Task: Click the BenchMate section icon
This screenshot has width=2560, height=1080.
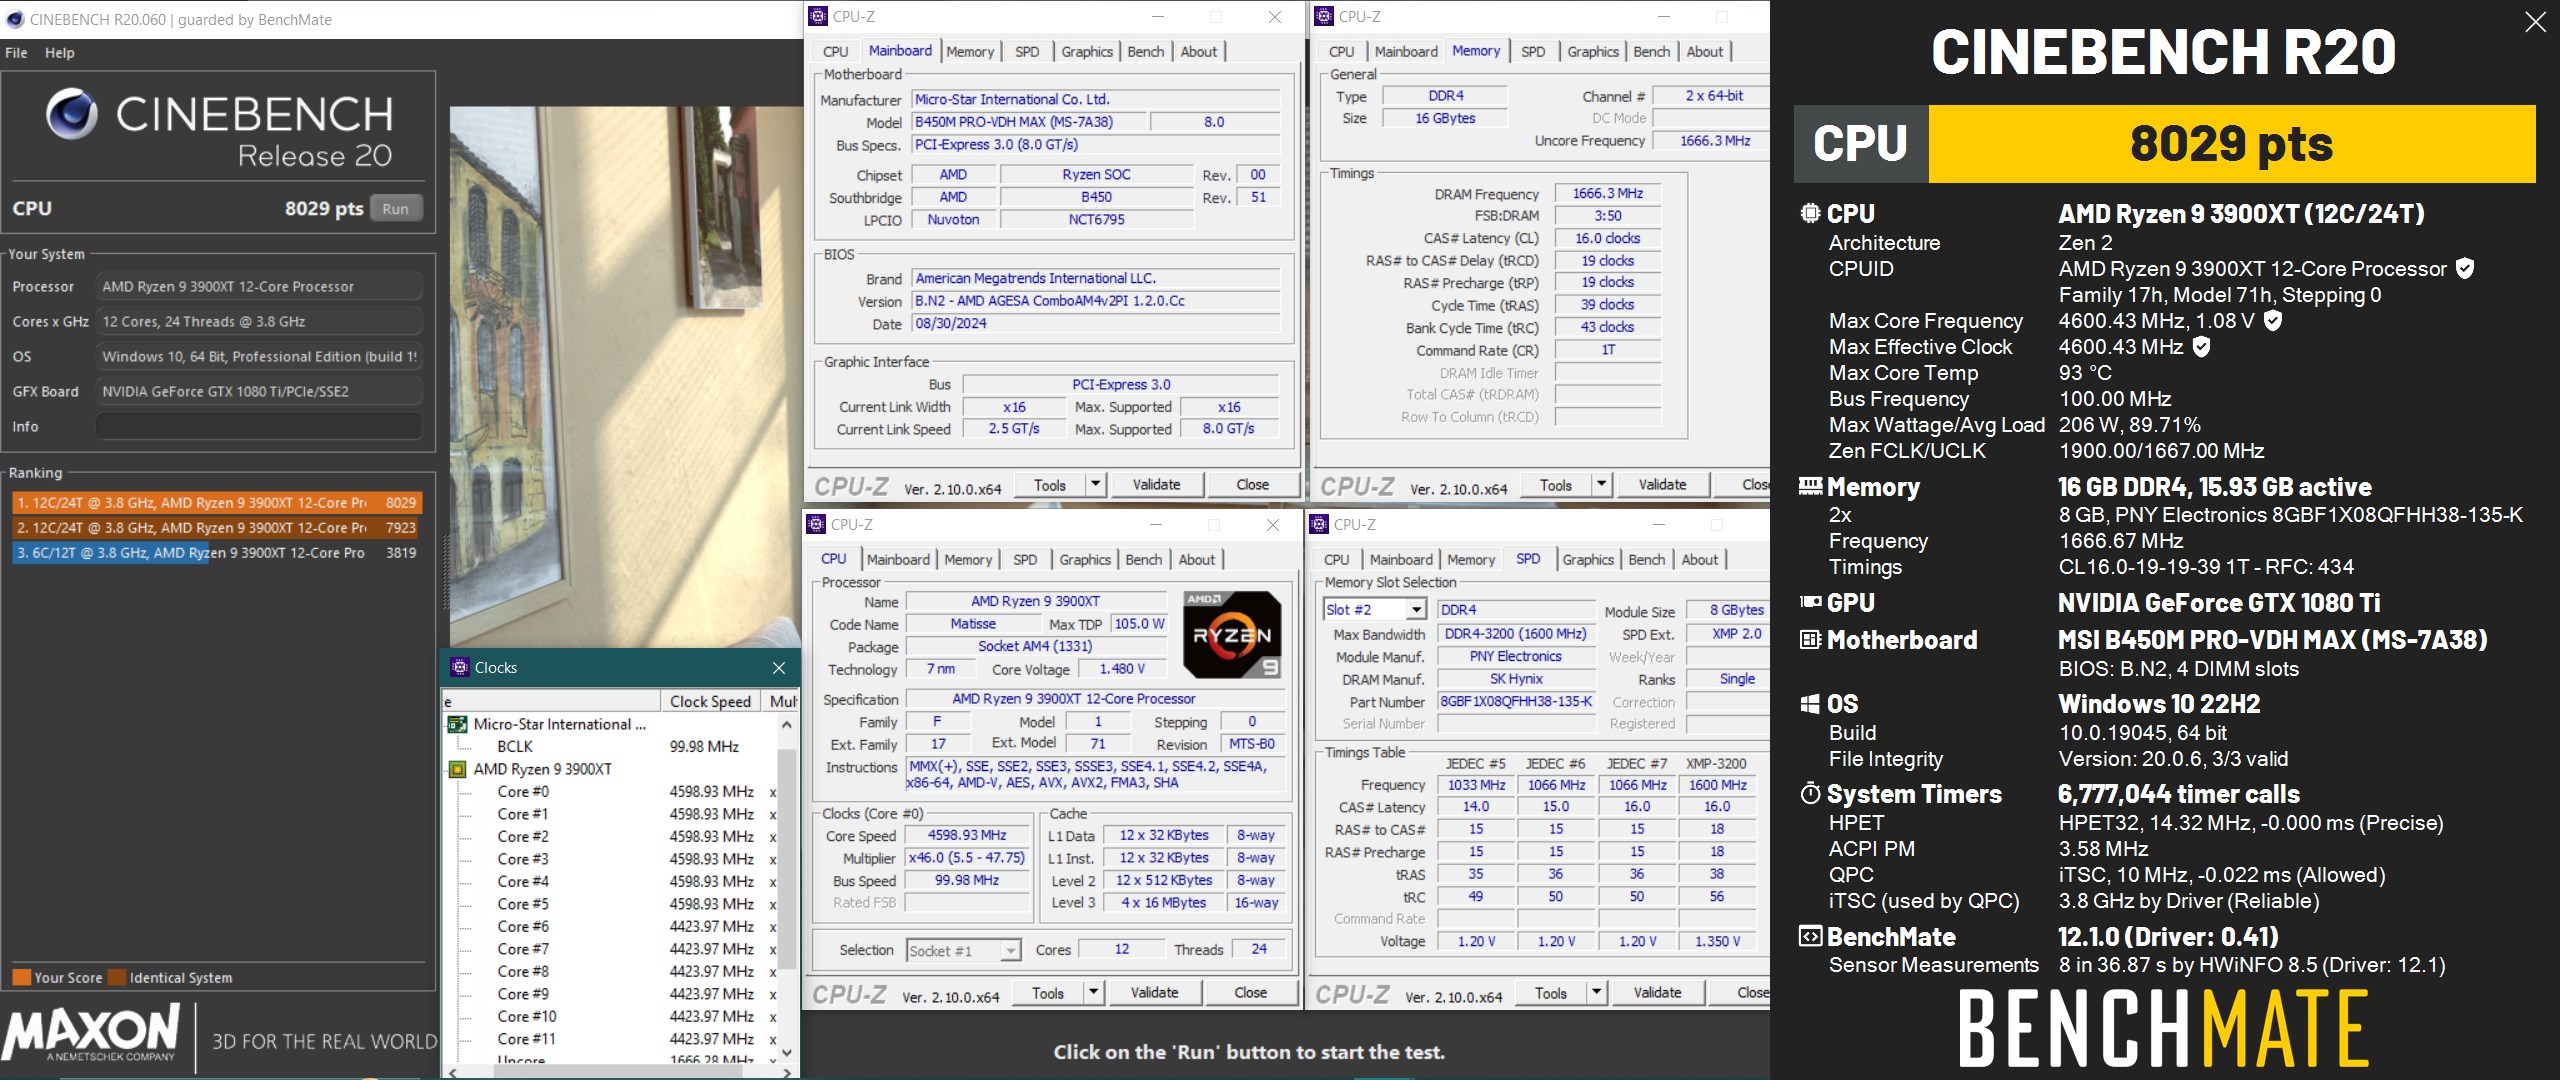Action: (x=1810, y=937)
